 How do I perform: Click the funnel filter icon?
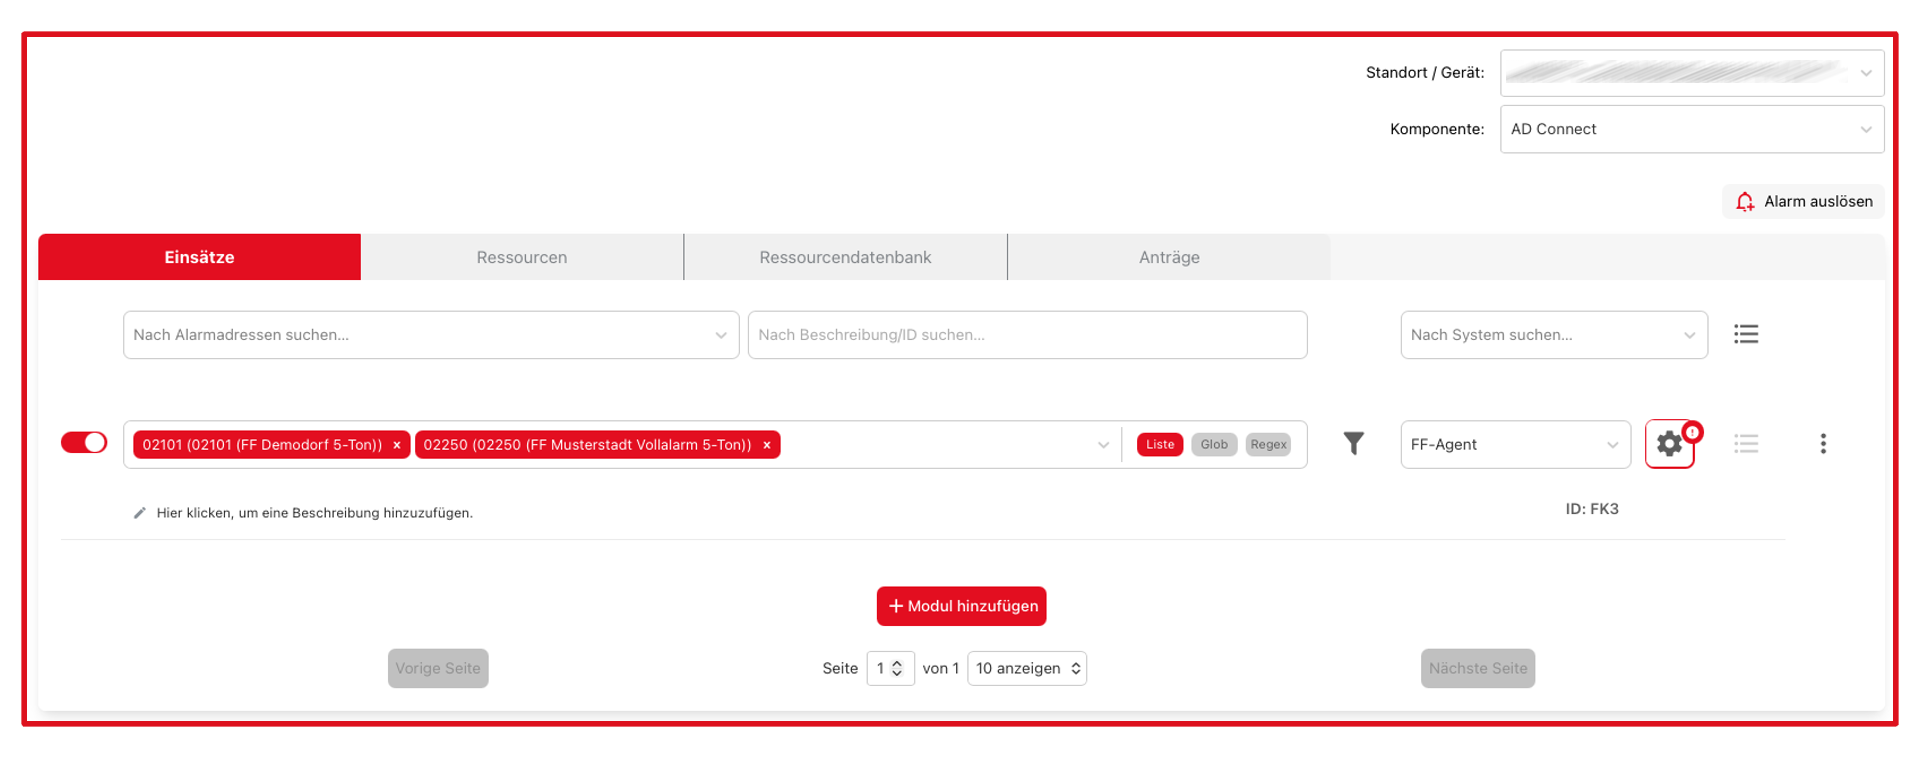coord(1353,443)
